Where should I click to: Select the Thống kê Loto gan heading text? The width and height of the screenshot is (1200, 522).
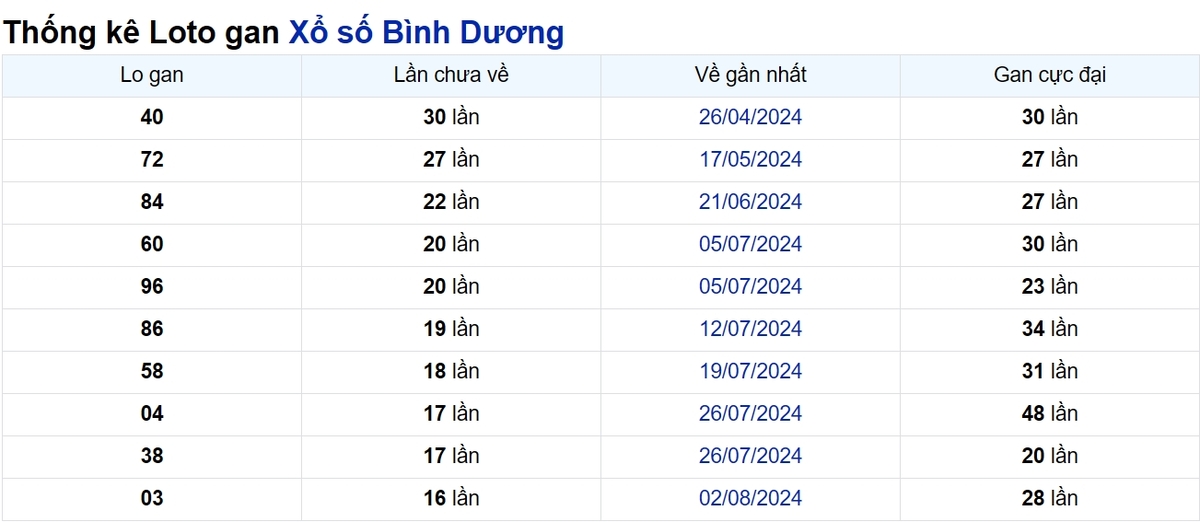pos(141,32)
